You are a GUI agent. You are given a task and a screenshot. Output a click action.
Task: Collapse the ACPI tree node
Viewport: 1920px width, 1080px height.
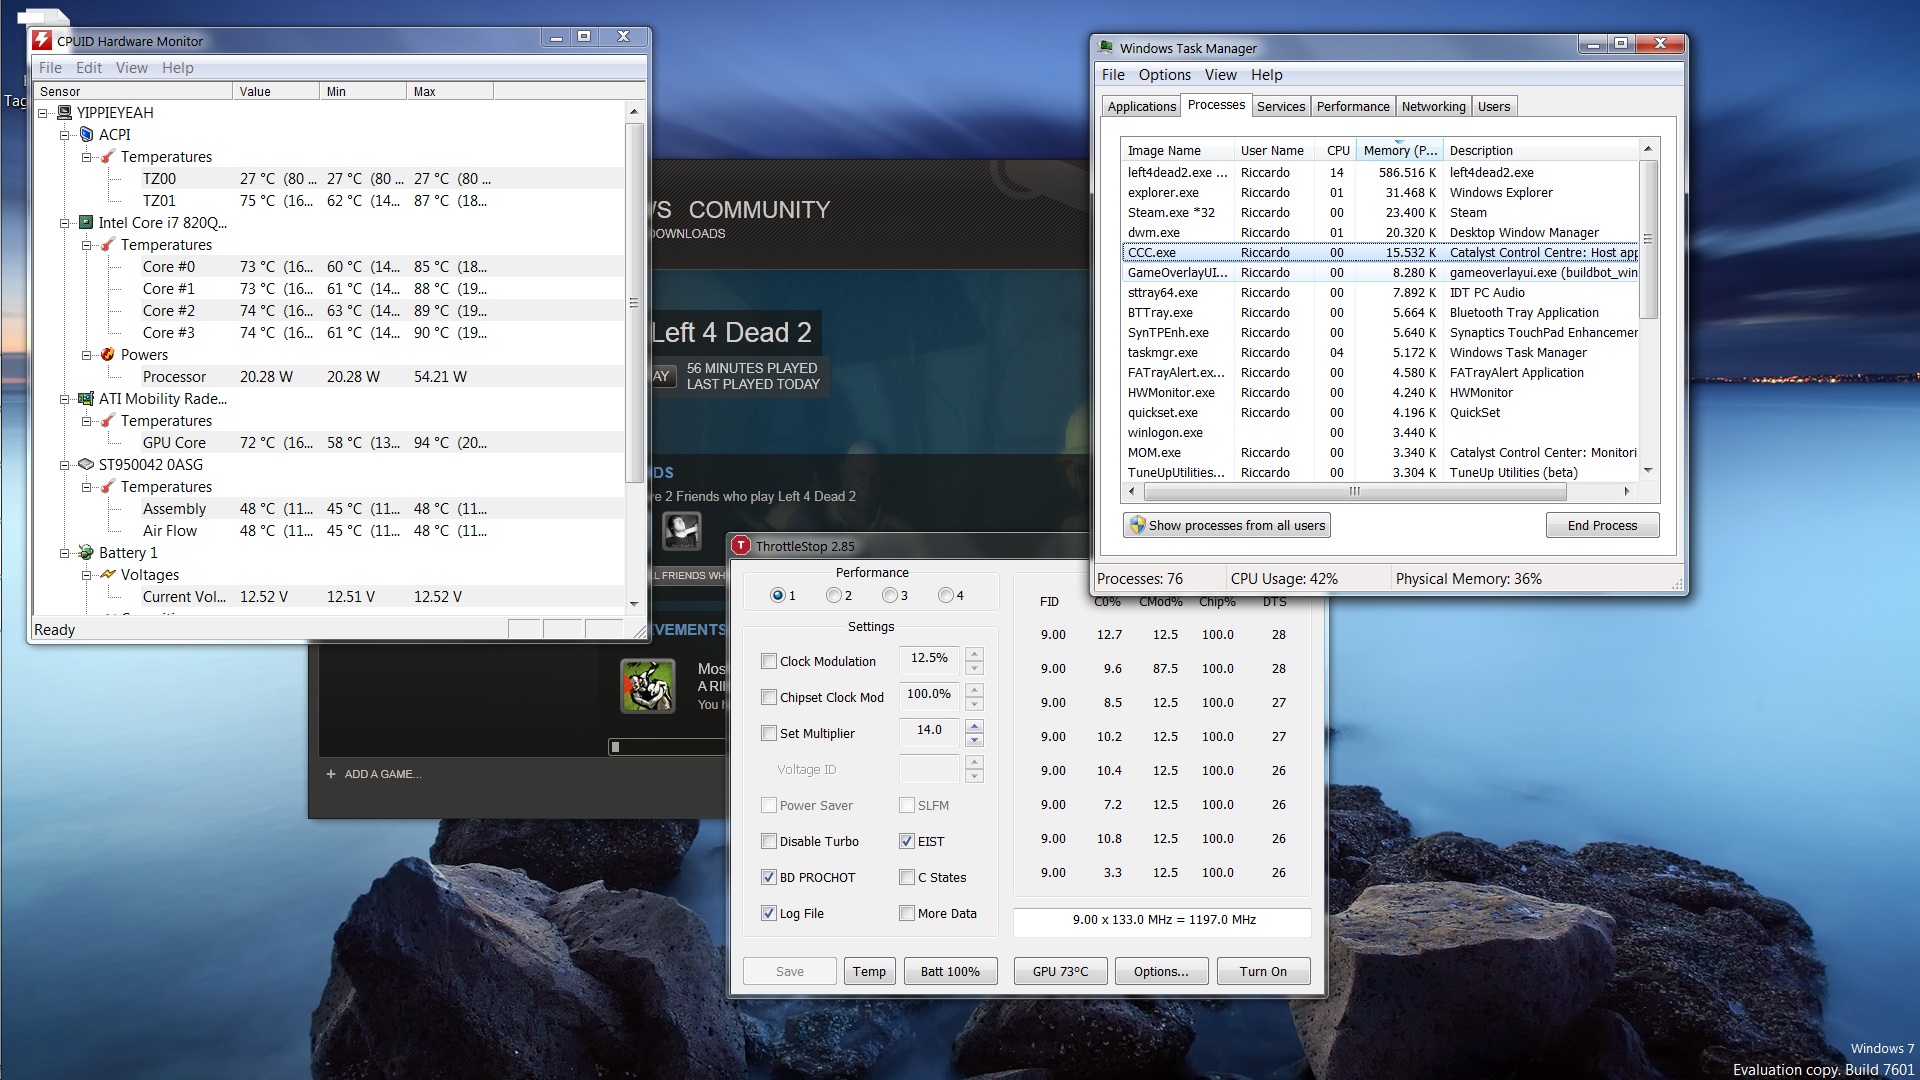click(65, 135)
